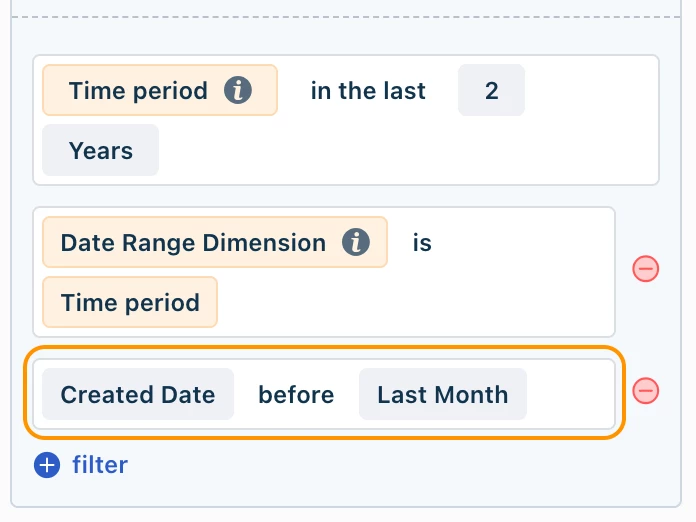Select the Created Date field chip
Image resolution: width=696 pixels, height=522 pixels.
click(138, 394)
